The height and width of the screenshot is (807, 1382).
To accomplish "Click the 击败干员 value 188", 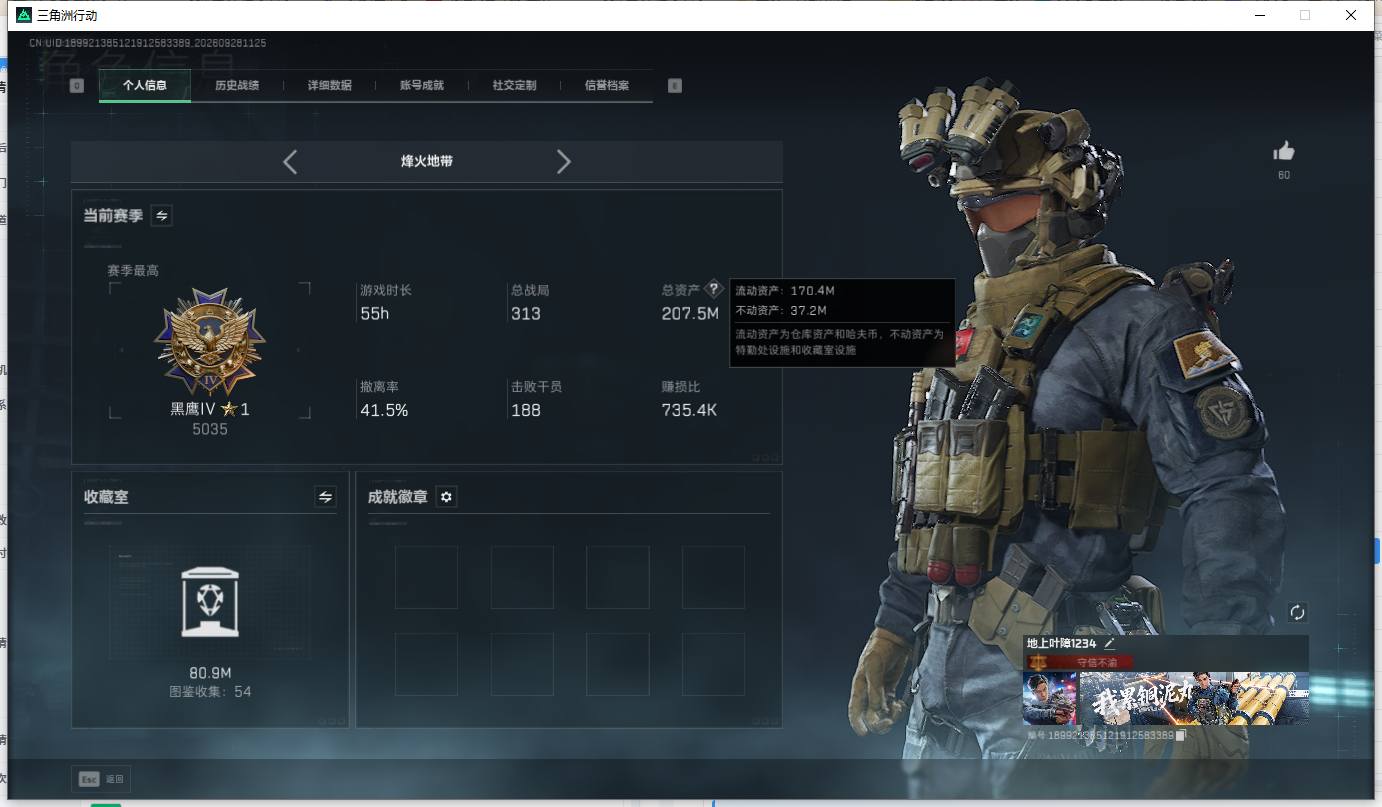I will click(526, 410).
